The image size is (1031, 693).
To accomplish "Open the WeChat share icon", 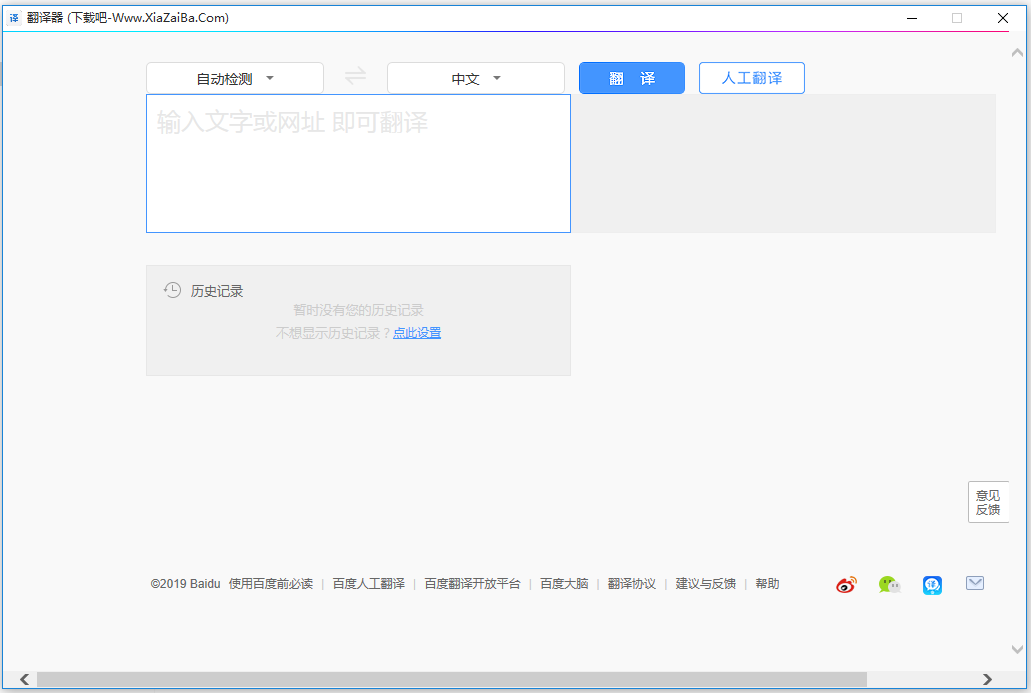I will 889,585.
